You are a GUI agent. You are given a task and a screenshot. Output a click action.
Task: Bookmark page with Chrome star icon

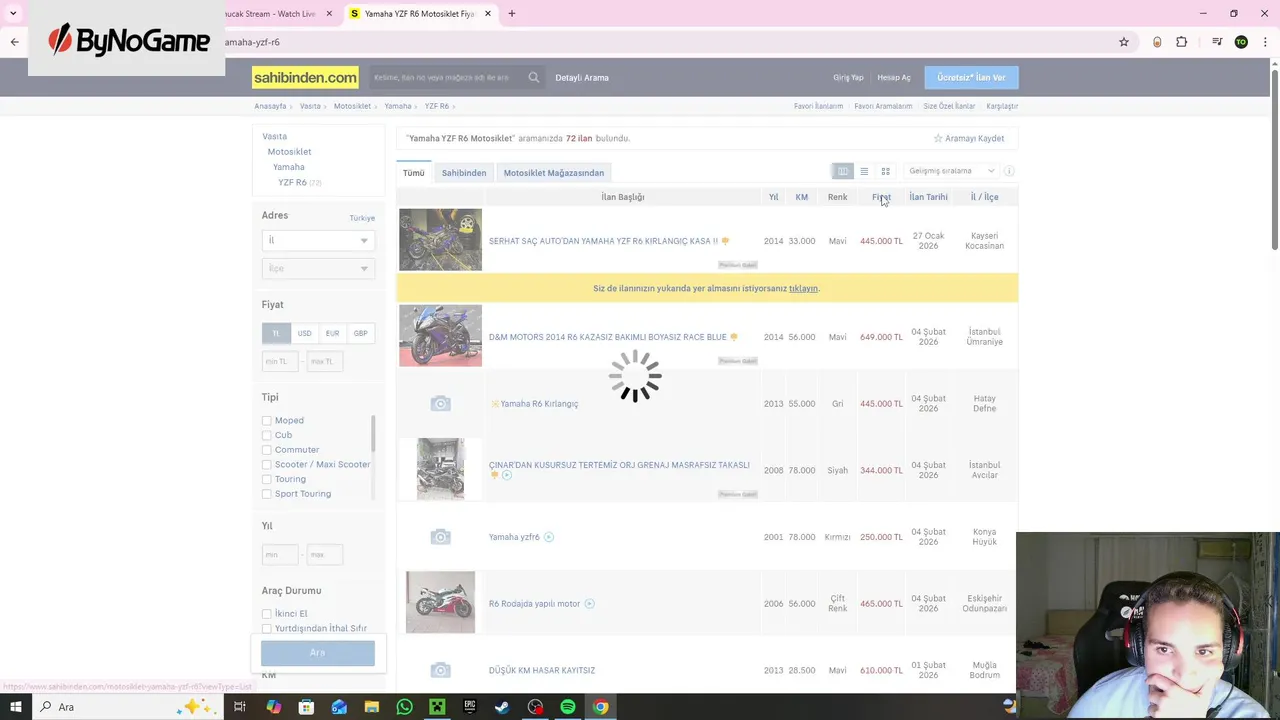point(1124,42)
